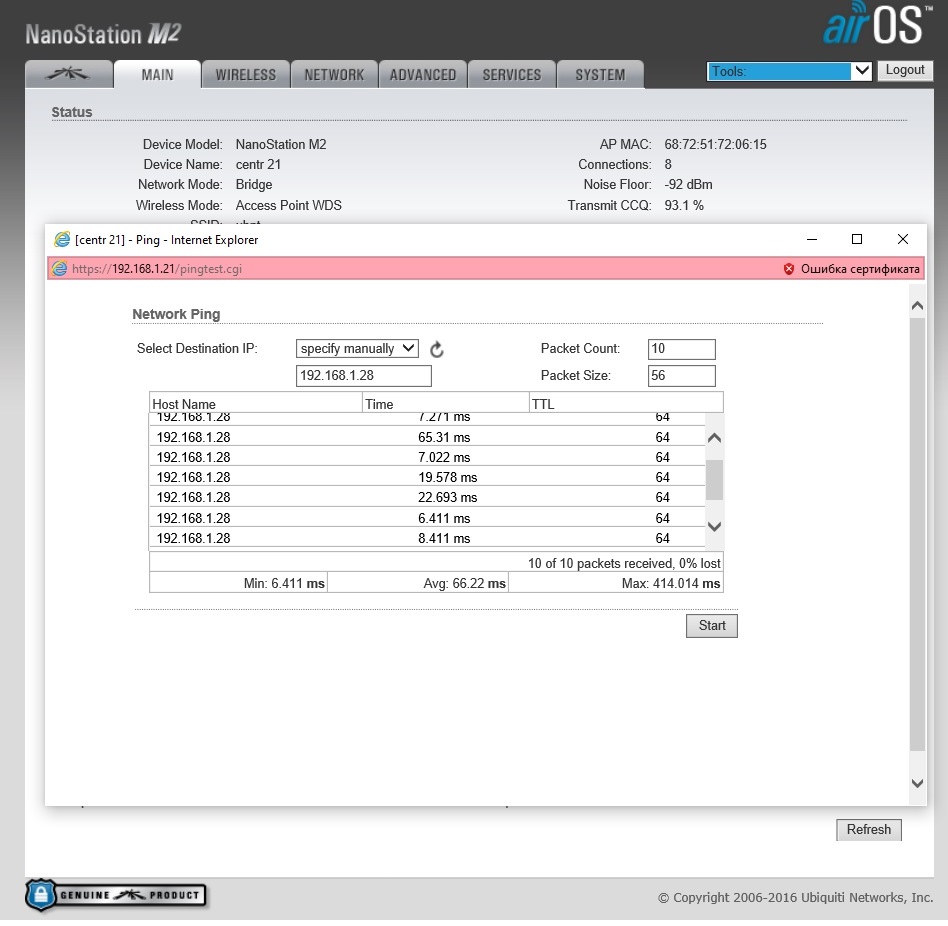Viewport: 948px width, 926px height.
Task: Click the Packet Size field
Action: [681, 375]
